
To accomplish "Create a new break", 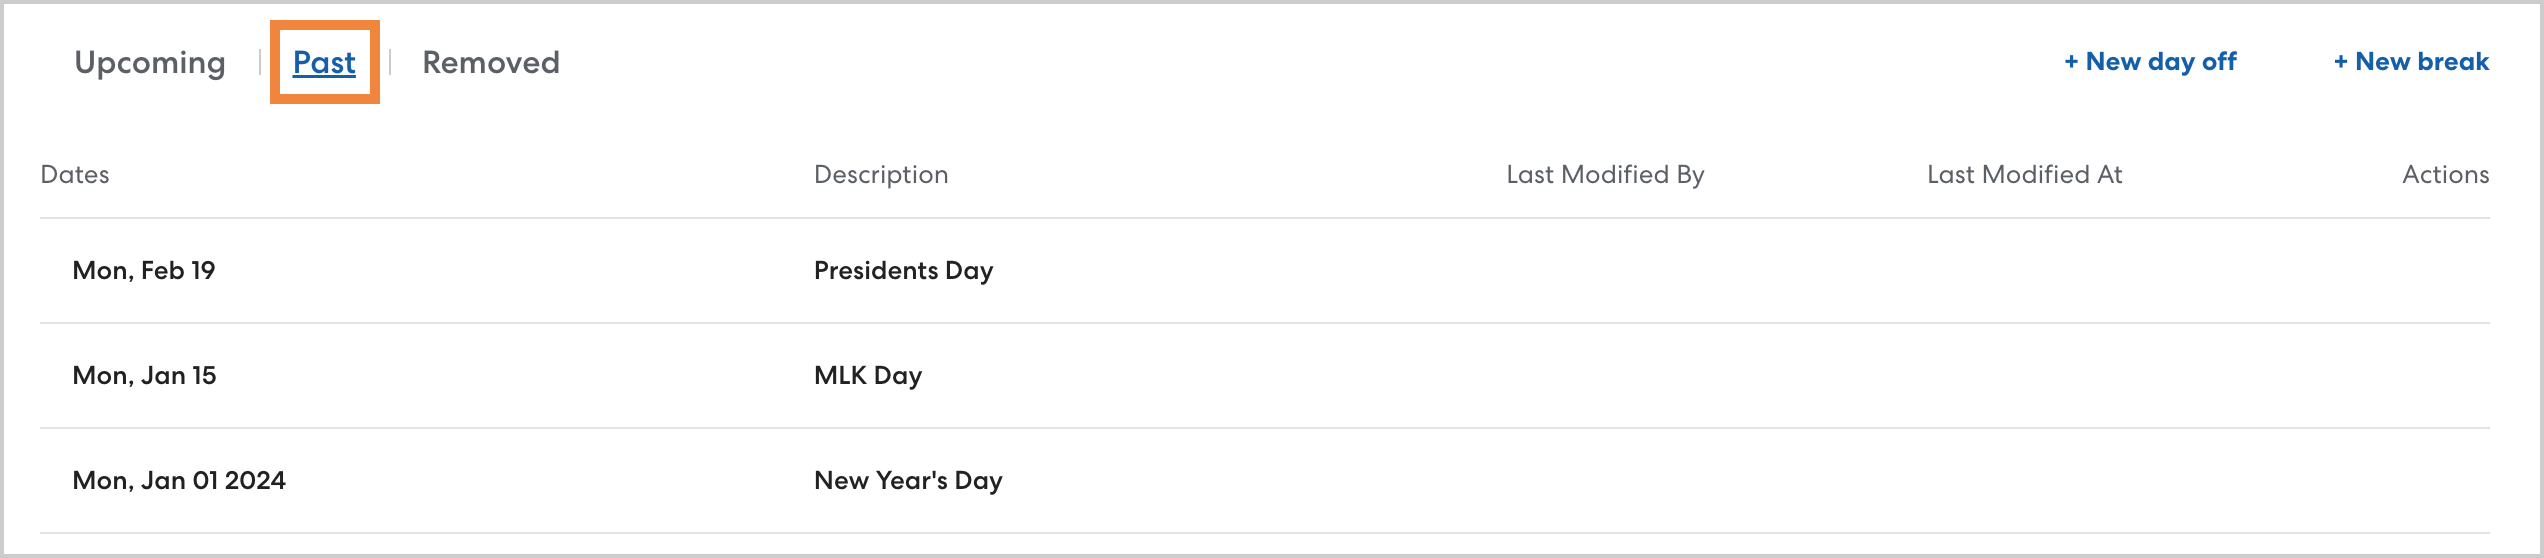I will coord(2411,62).
